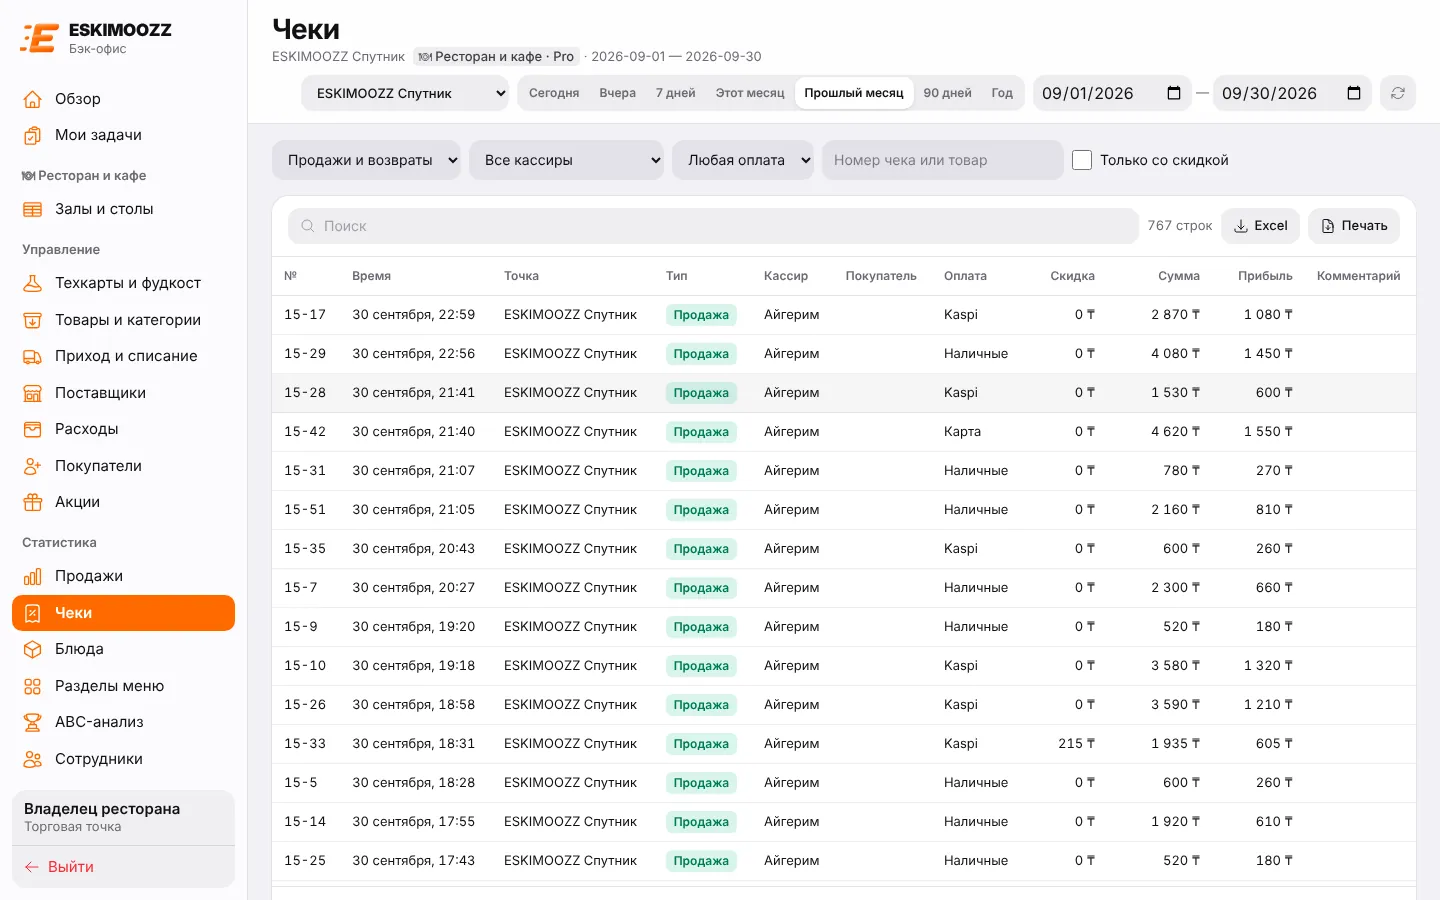The height and width of the screenshot is (900, 1440).
Task: Click receipt number 15-33
Action: click(305, 744)
